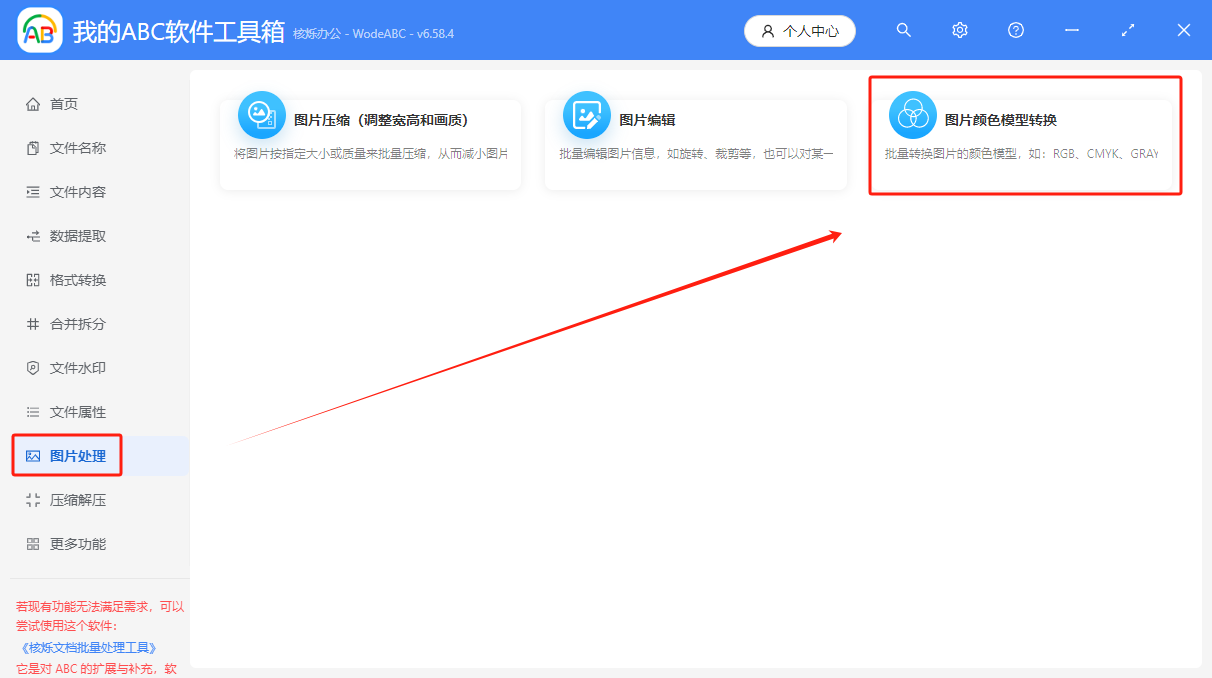
Task: Click the 我的ABC软件工具箱 title text
Action: tap(179, 31)
